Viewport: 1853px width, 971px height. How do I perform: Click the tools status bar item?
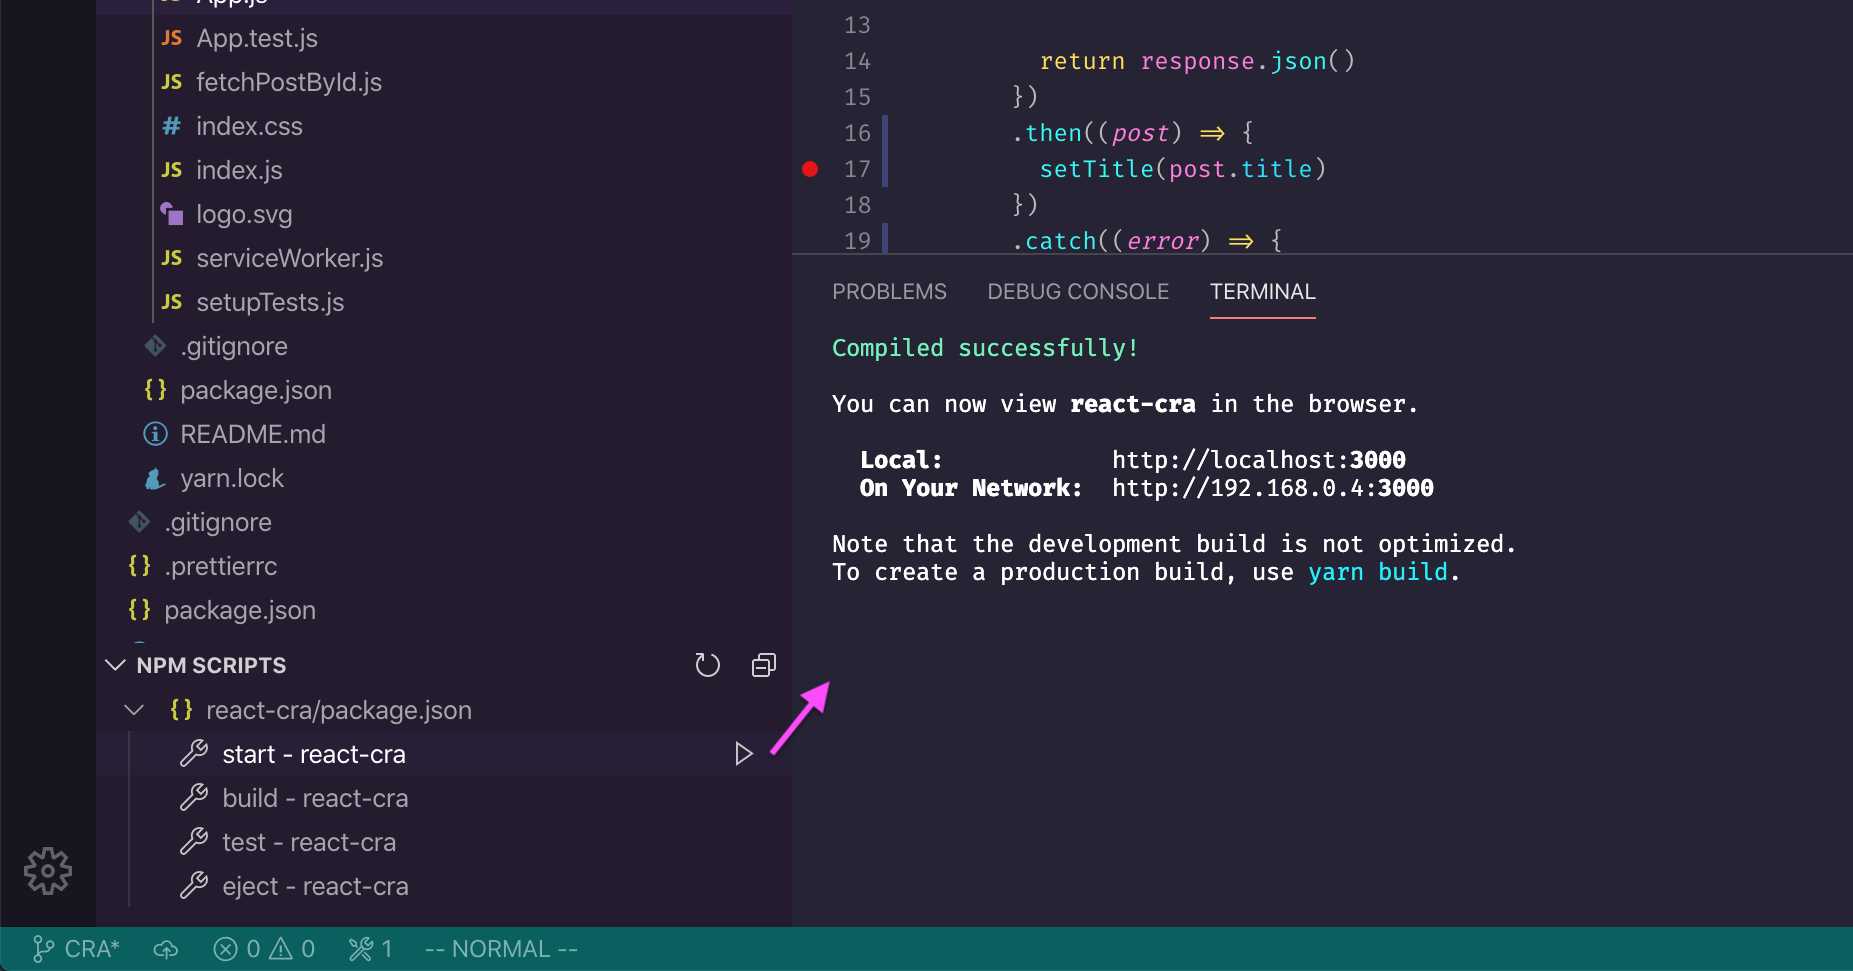pos(370,949)
